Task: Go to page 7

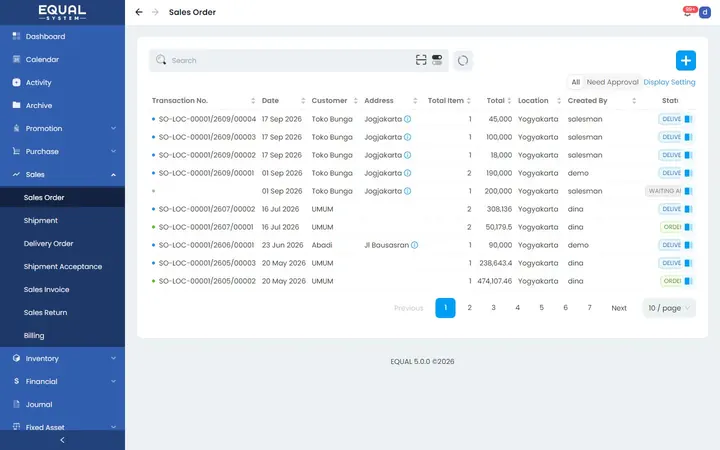Action: (x=589, y=308)
